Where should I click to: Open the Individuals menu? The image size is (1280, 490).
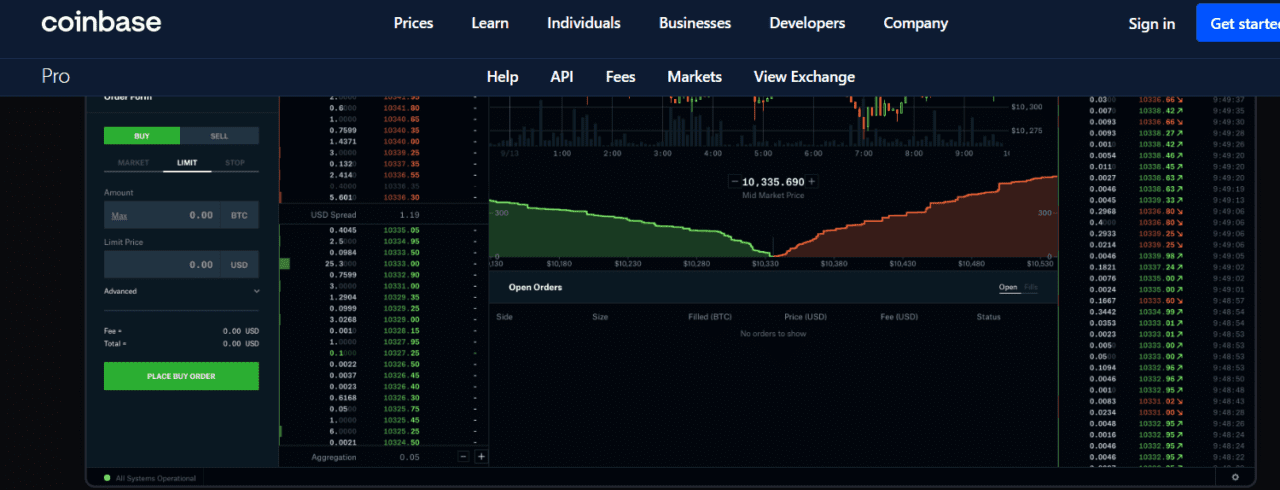tap(584, 23)
